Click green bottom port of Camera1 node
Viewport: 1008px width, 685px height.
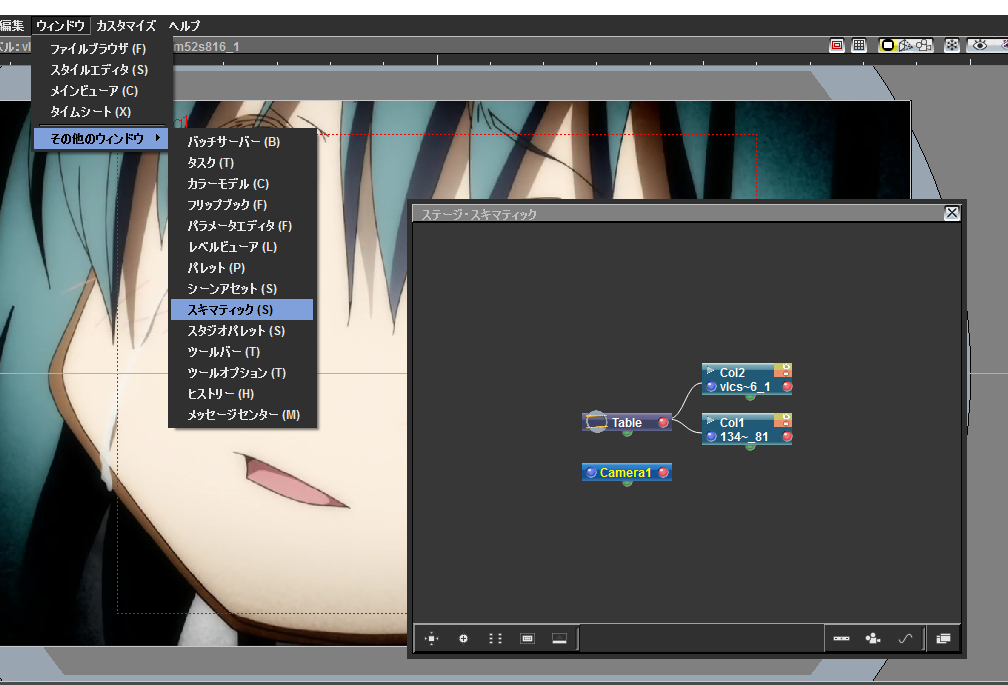627,483
